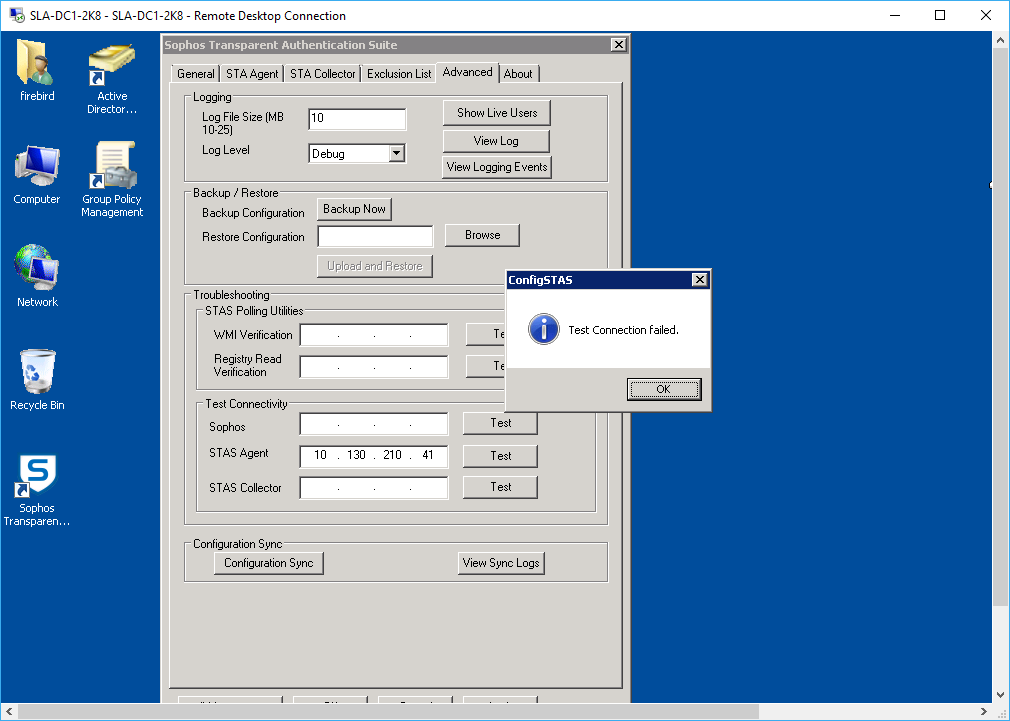Test Sophos connectivity
This screenshot has width=1010, height=721.
500,423
